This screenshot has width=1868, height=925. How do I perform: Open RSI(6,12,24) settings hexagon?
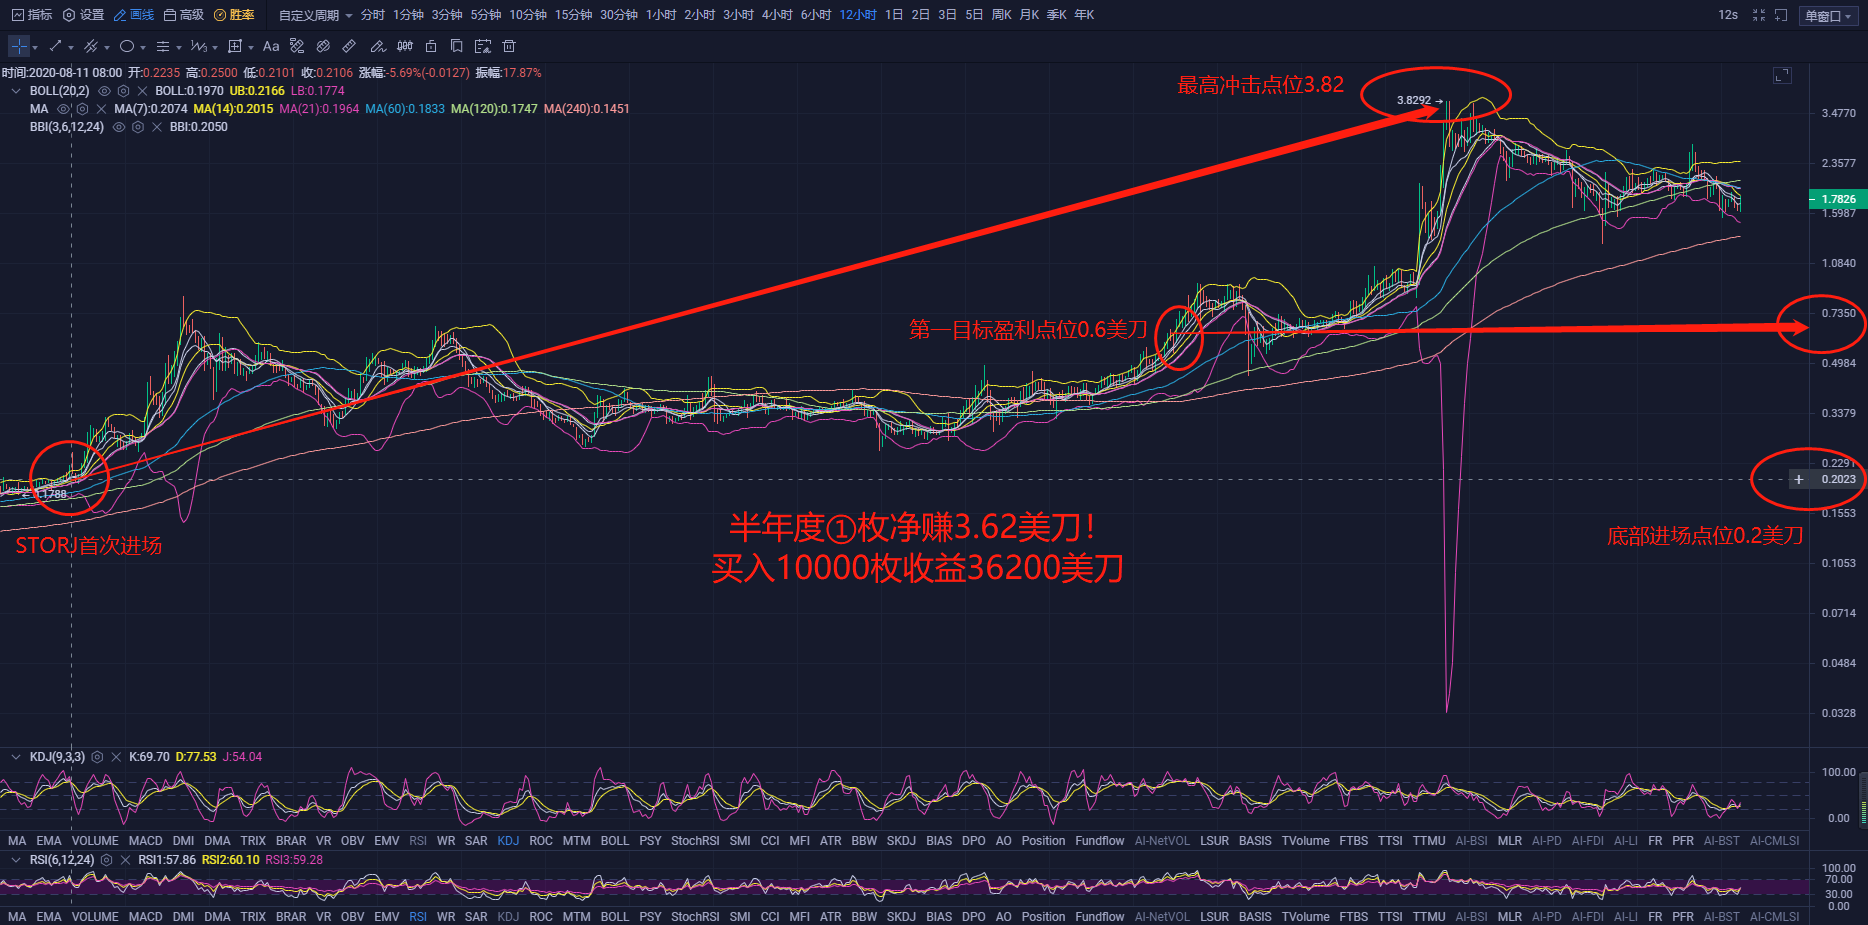point(106,860)
